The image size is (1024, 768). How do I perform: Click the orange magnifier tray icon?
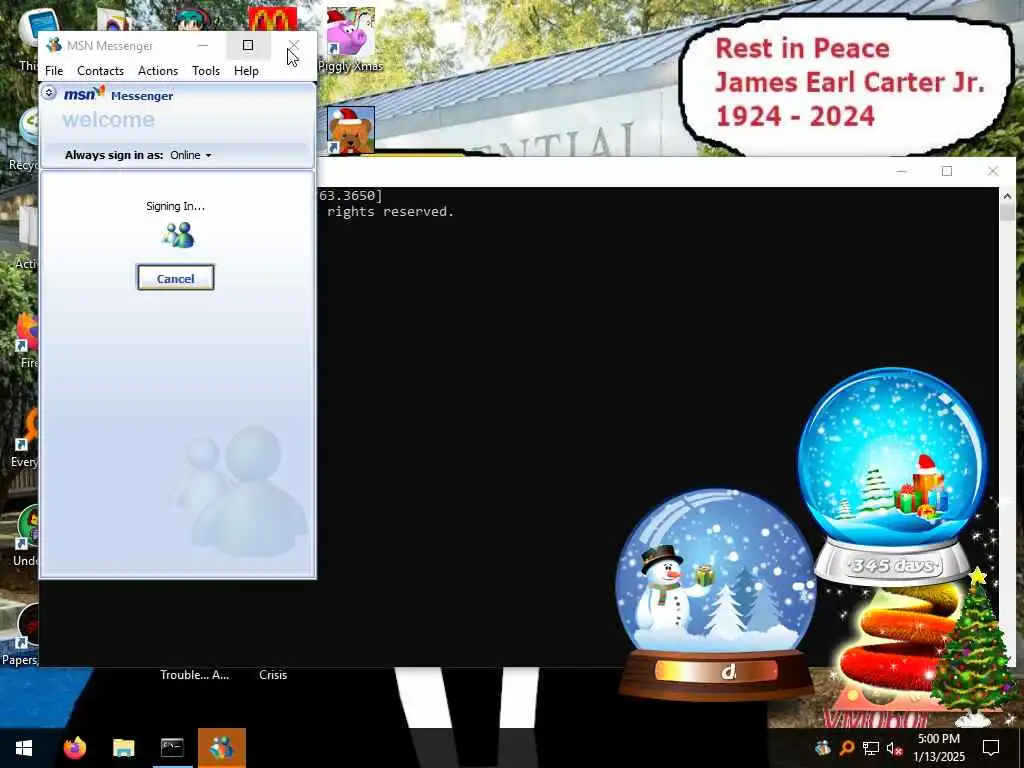(847, 748)
